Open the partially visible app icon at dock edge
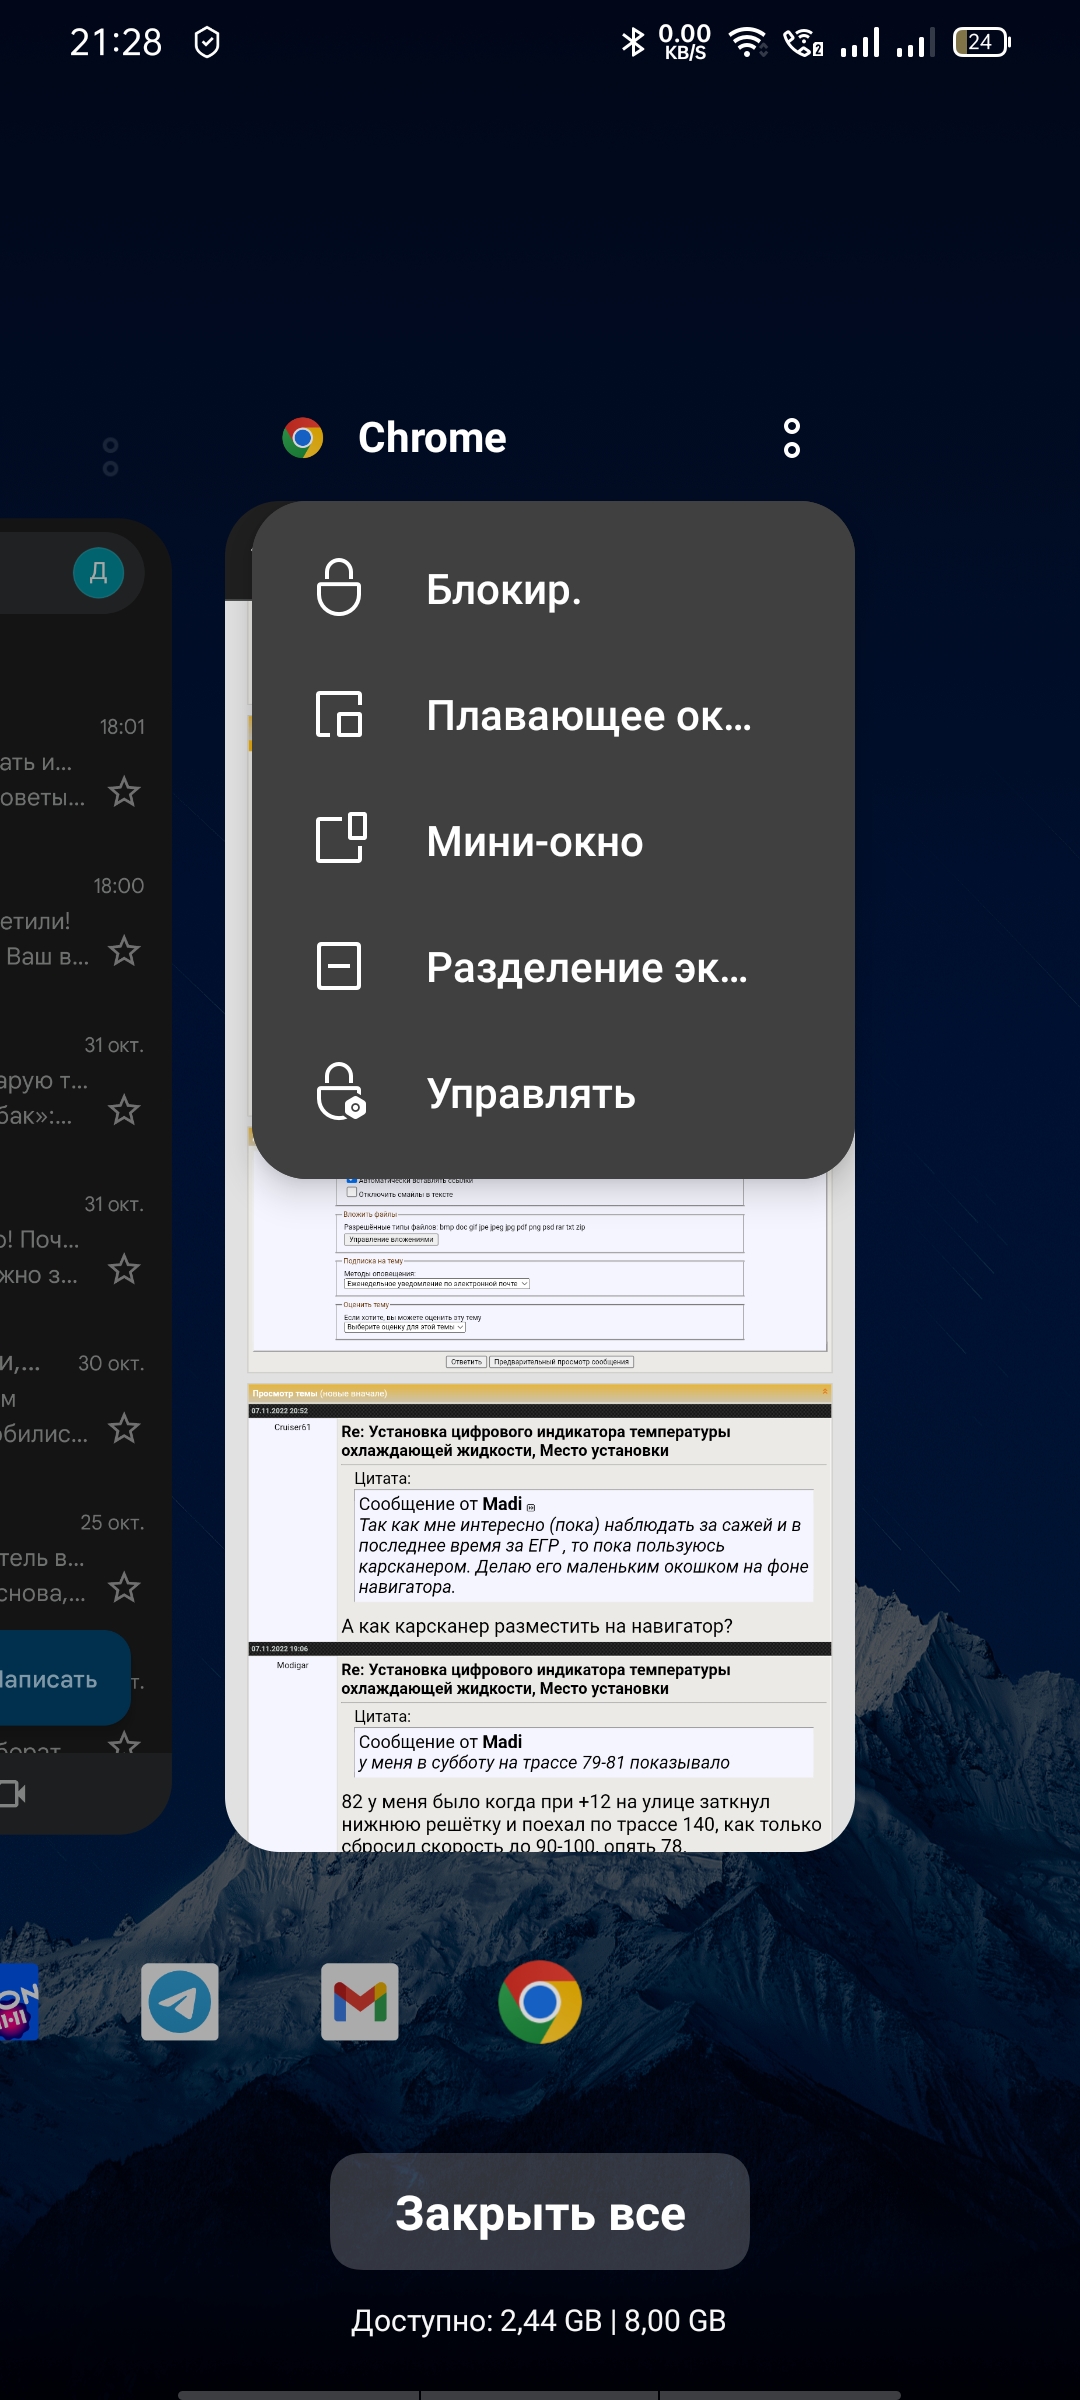This screenshot has height=2400, width=1080. pyautogui.click(x=18, y=2002)
